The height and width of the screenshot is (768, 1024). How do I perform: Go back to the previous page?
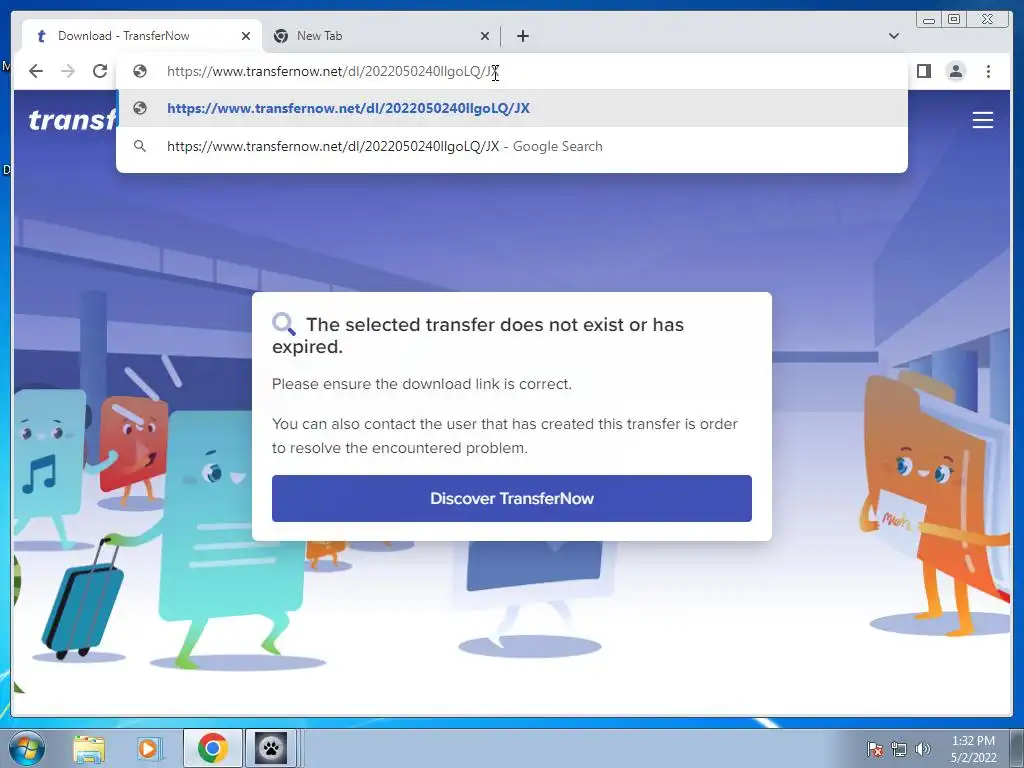coord(36,71)
